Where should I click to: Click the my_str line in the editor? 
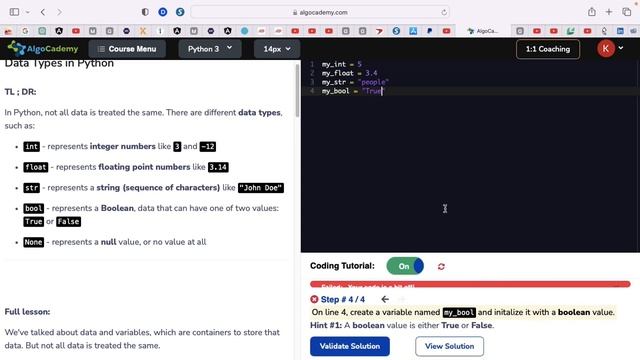[355, 82]
